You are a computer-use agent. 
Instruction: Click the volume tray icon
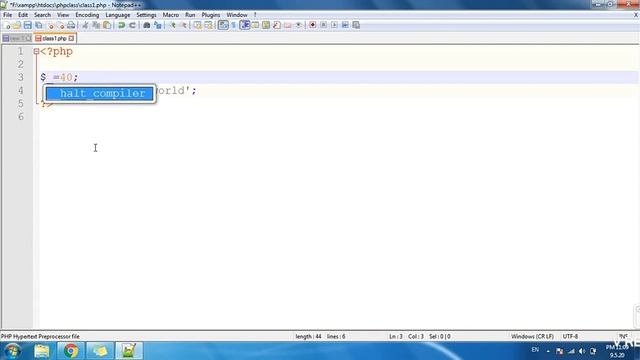point(582,351)
